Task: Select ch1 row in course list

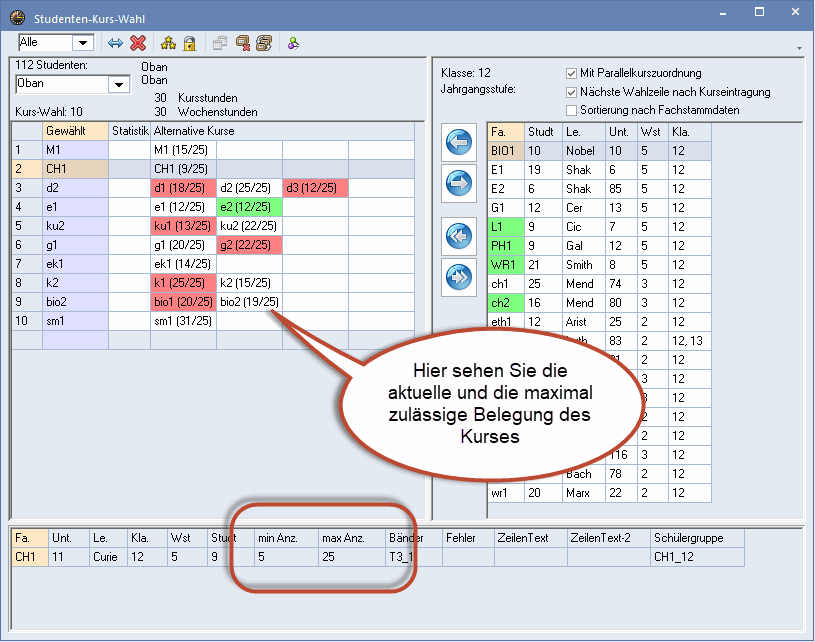Action: (x=599, y=284)
